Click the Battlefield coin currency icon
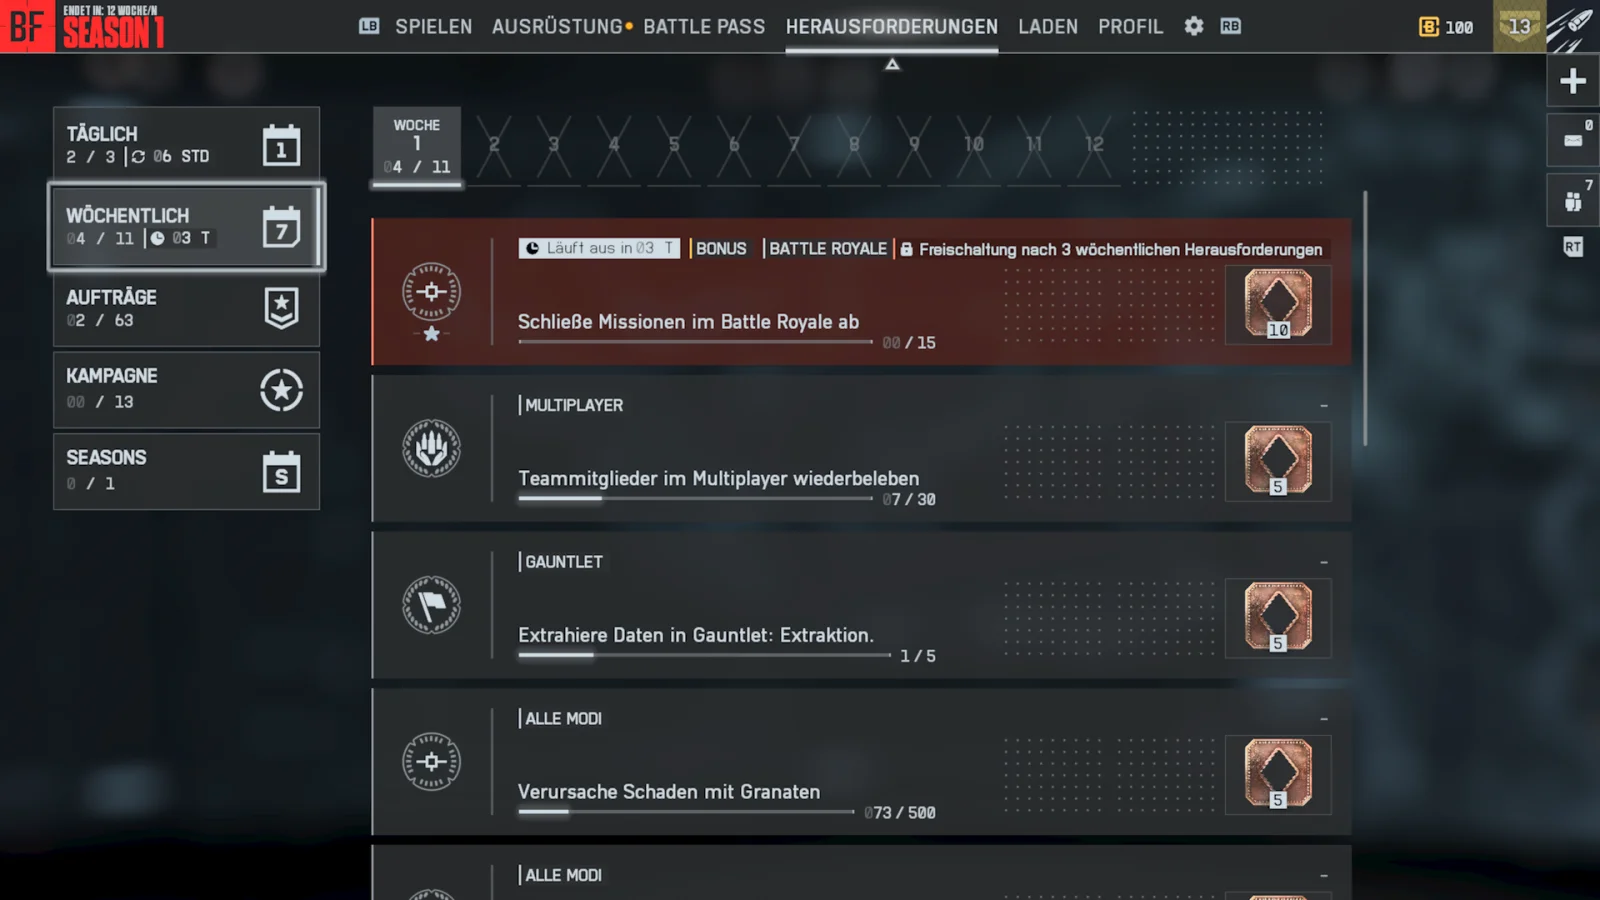Screen dimensions: 1600x900 point(1429,27)
